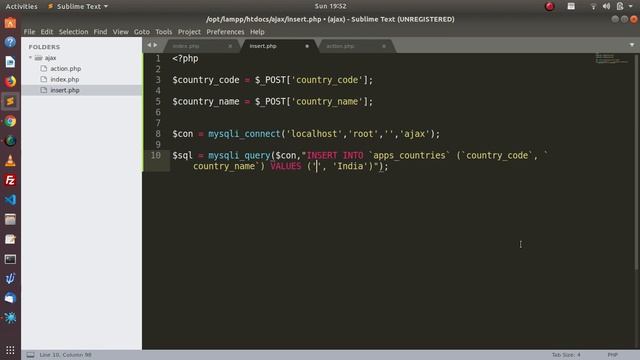This screenshot has width=640, height=360.
Task: Open the system menu arrow
Action: point(631,6)
